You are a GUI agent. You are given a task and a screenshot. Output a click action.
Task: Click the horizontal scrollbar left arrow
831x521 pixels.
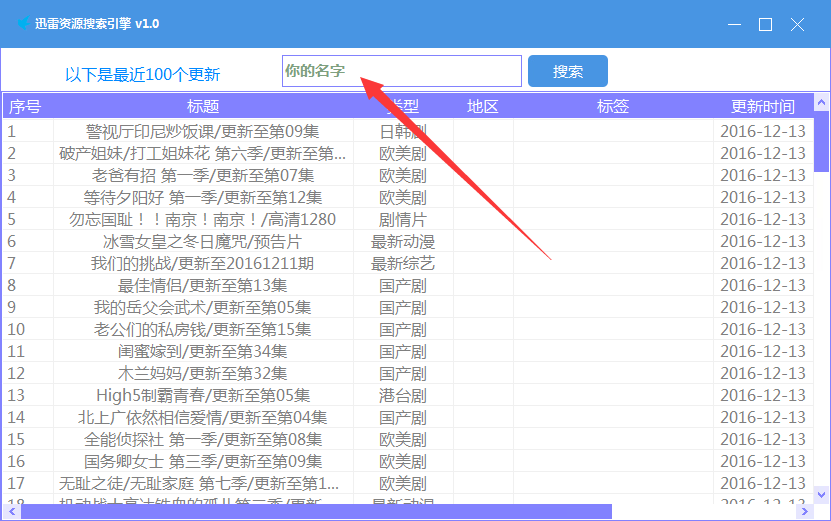(12, 511)
